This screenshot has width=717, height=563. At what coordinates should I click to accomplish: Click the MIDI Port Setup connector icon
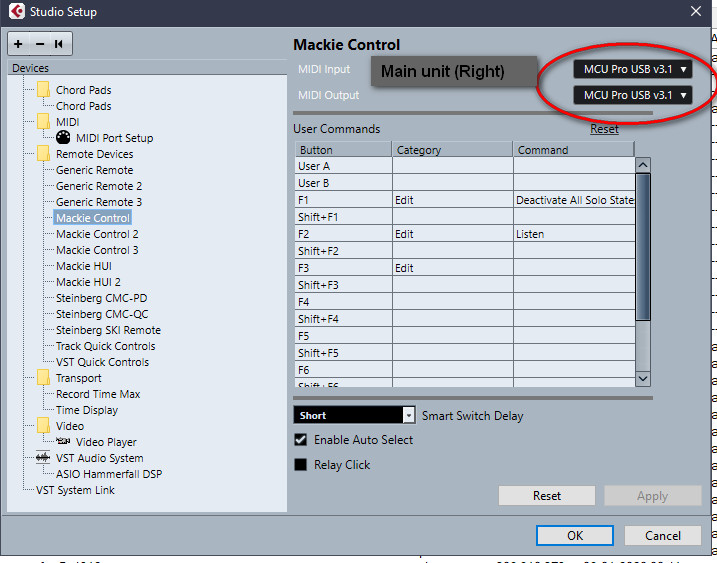(63, 137)
